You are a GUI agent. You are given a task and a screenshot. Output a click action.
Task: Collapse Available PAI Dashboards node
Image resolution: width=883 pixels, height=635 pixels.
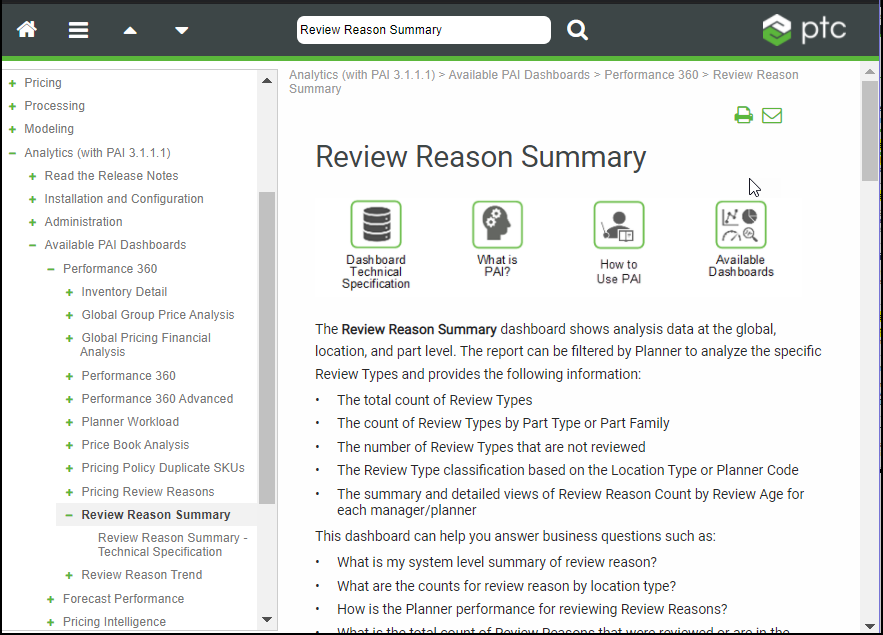(x=33, y=245)
